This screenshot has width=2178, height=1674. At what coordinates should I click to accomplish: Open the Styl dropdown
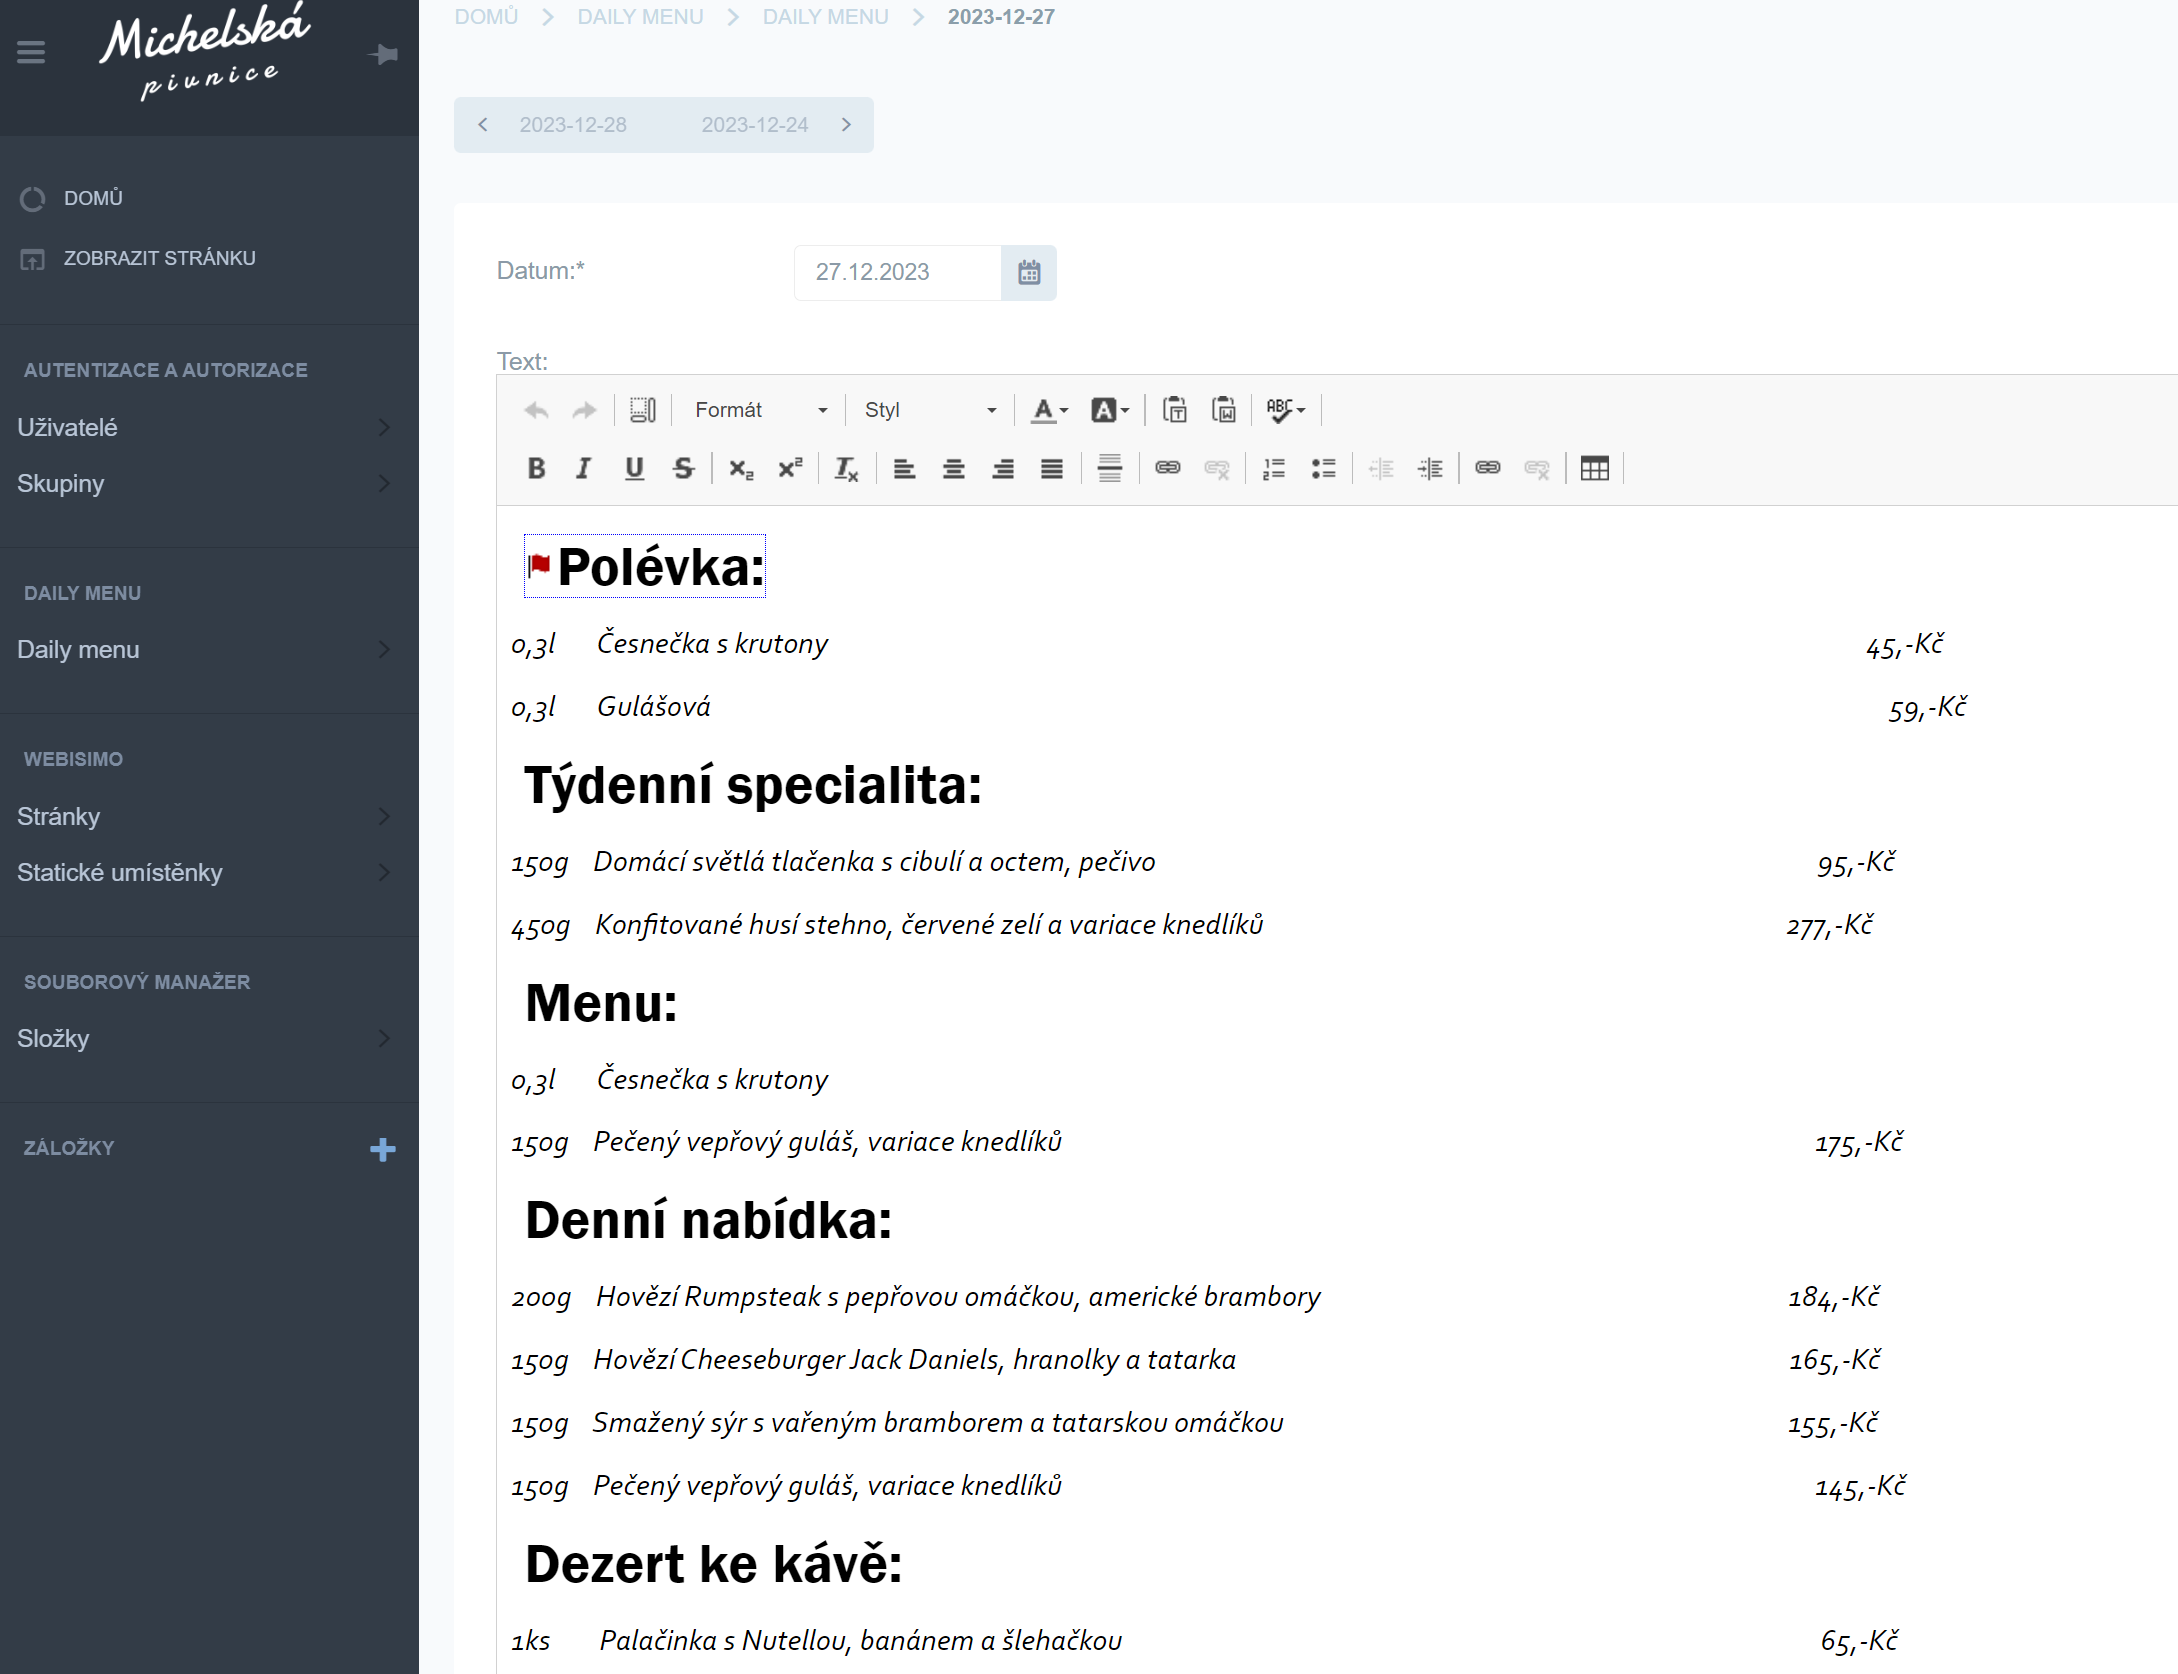click(x=929, y=410)
